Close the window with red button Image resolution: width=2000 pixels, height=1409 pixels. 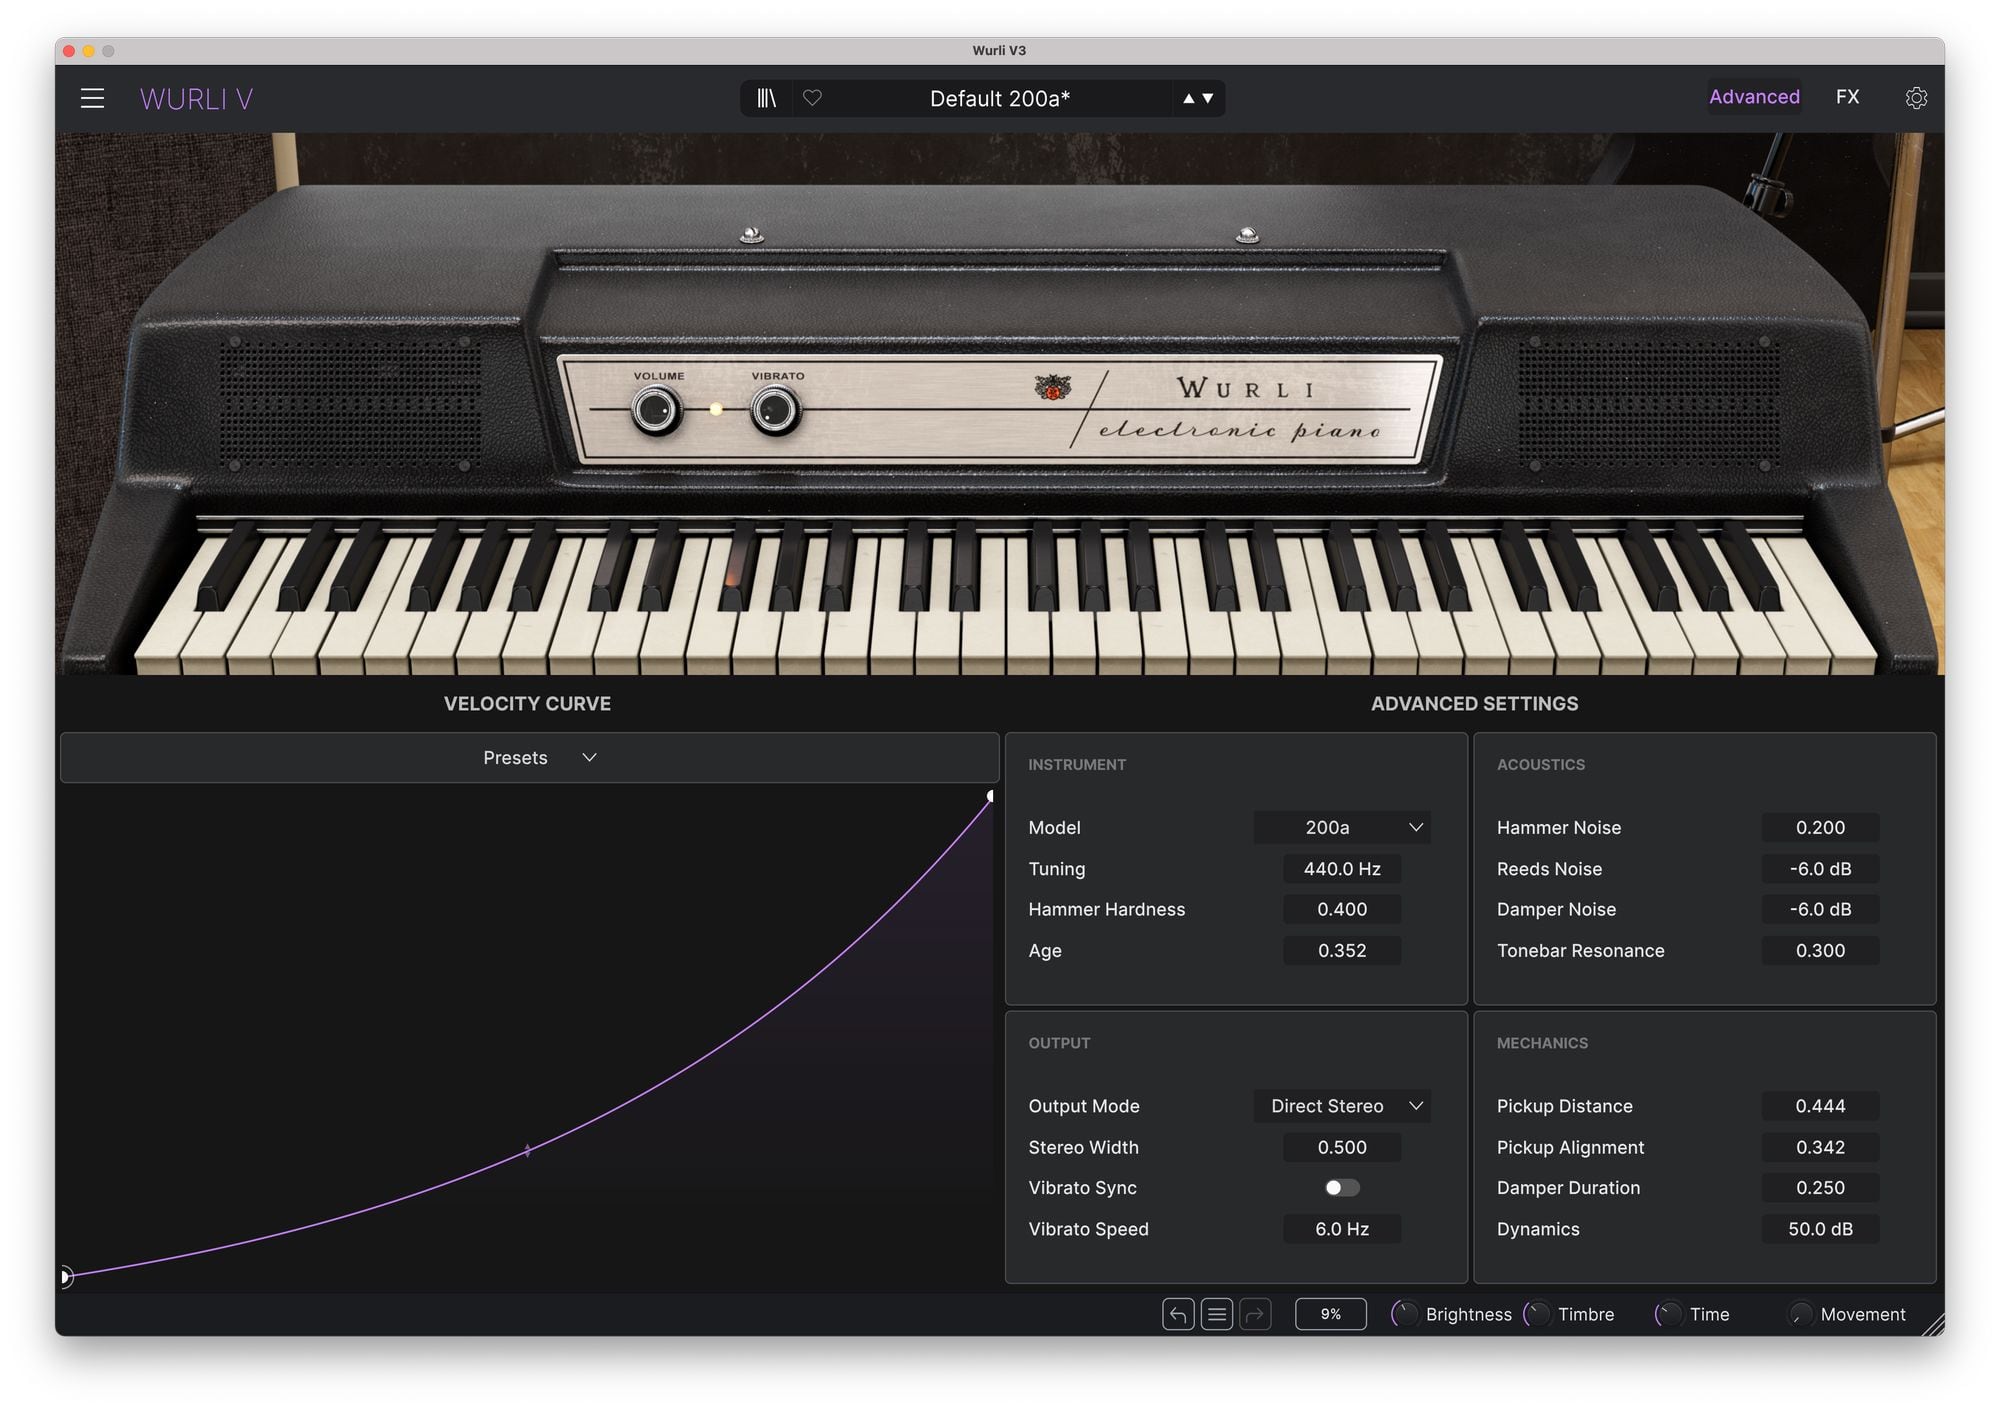point(68,50)
